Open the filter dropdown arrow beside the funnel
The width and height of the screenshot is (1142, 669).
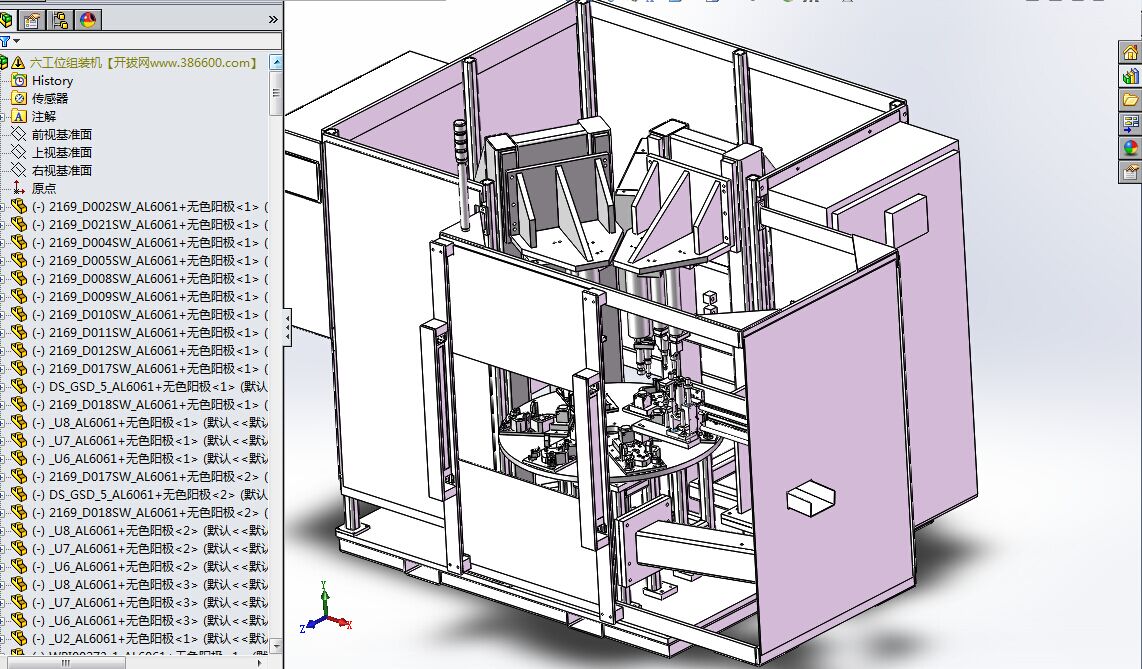[x=16, y=41]
